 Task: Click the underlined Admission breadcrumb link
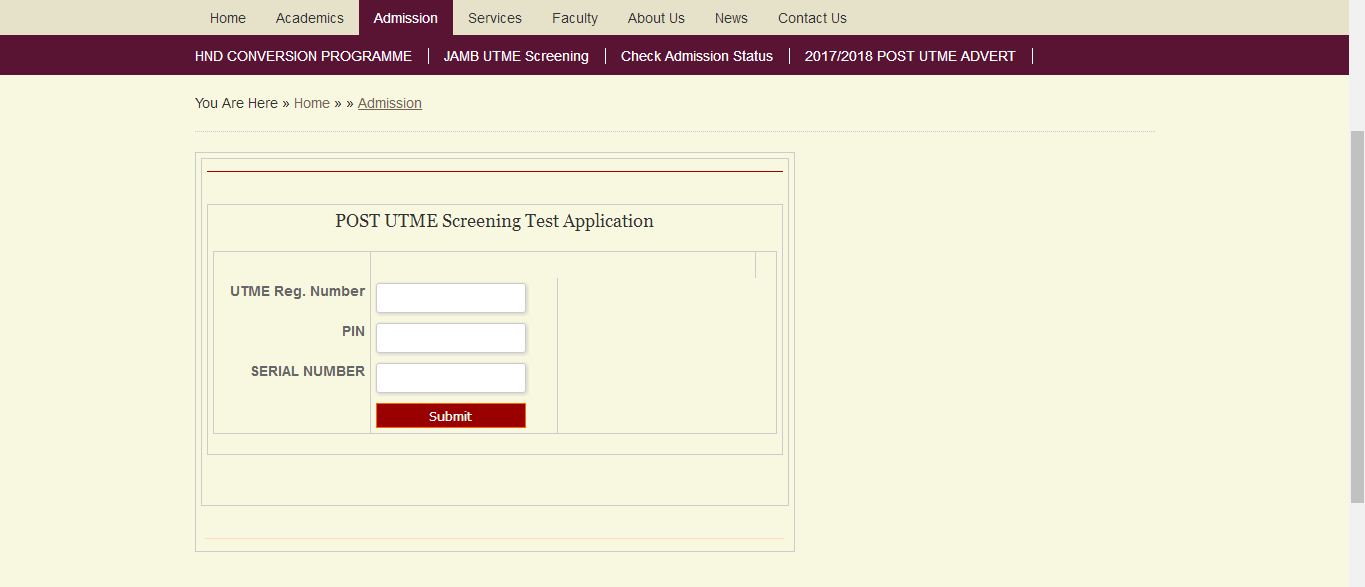[x=389, y=103]
